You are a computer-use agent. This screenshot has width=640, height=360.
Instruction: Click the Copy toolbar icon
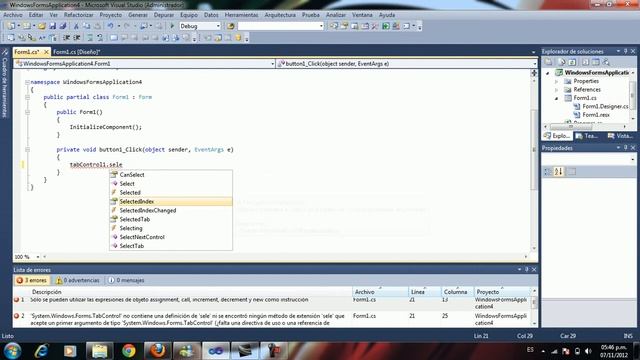87,26
